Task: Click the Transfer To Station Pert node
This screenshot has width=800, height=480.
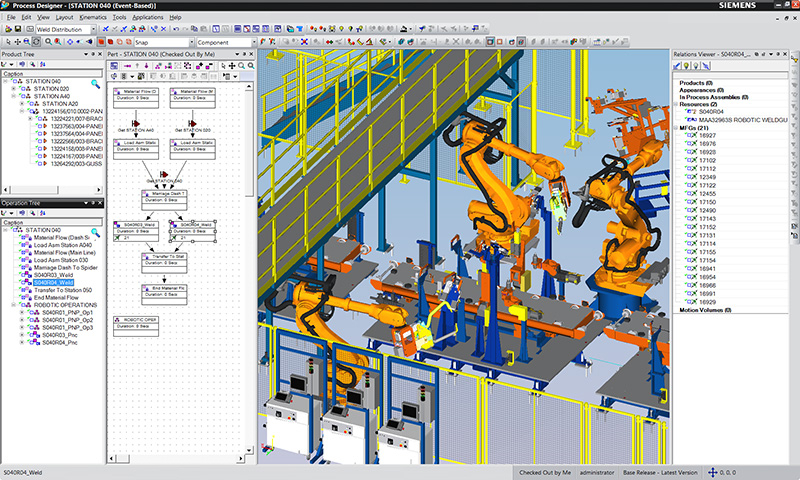Action: (x=164, y=263)
